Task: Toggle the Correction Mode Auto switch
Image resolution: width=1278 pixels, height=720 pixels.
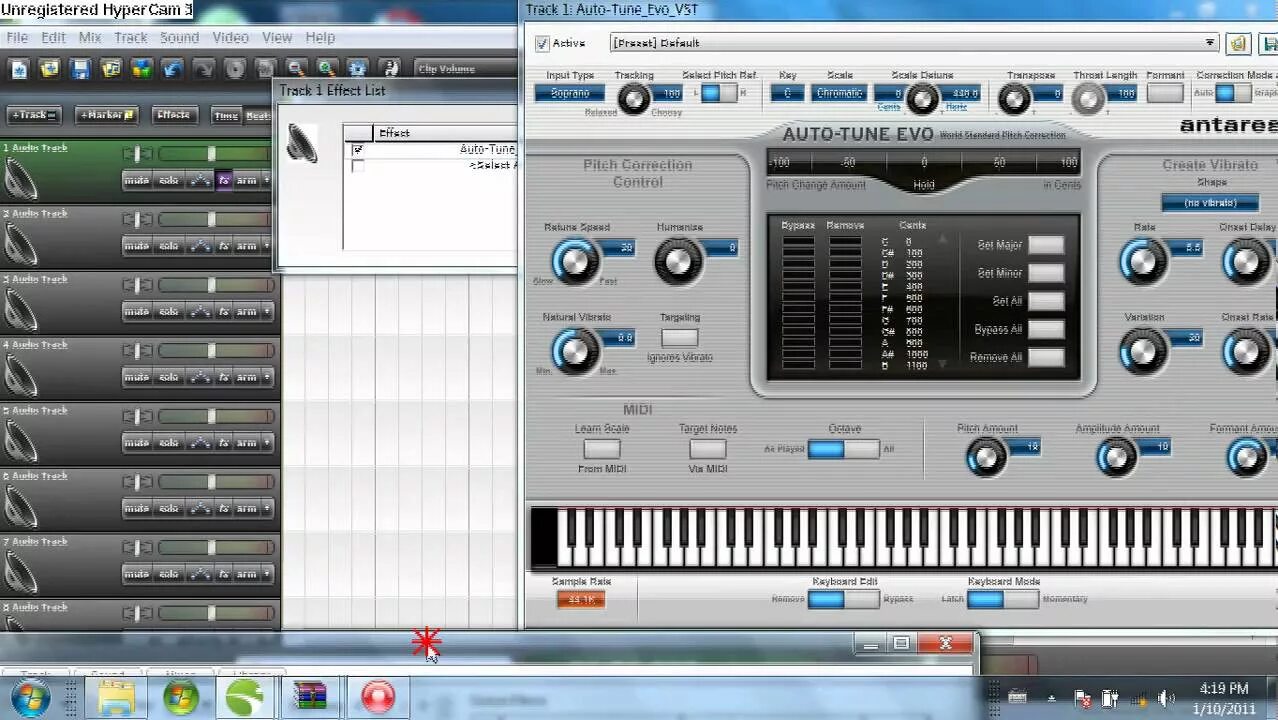Action: (1232, 93)
